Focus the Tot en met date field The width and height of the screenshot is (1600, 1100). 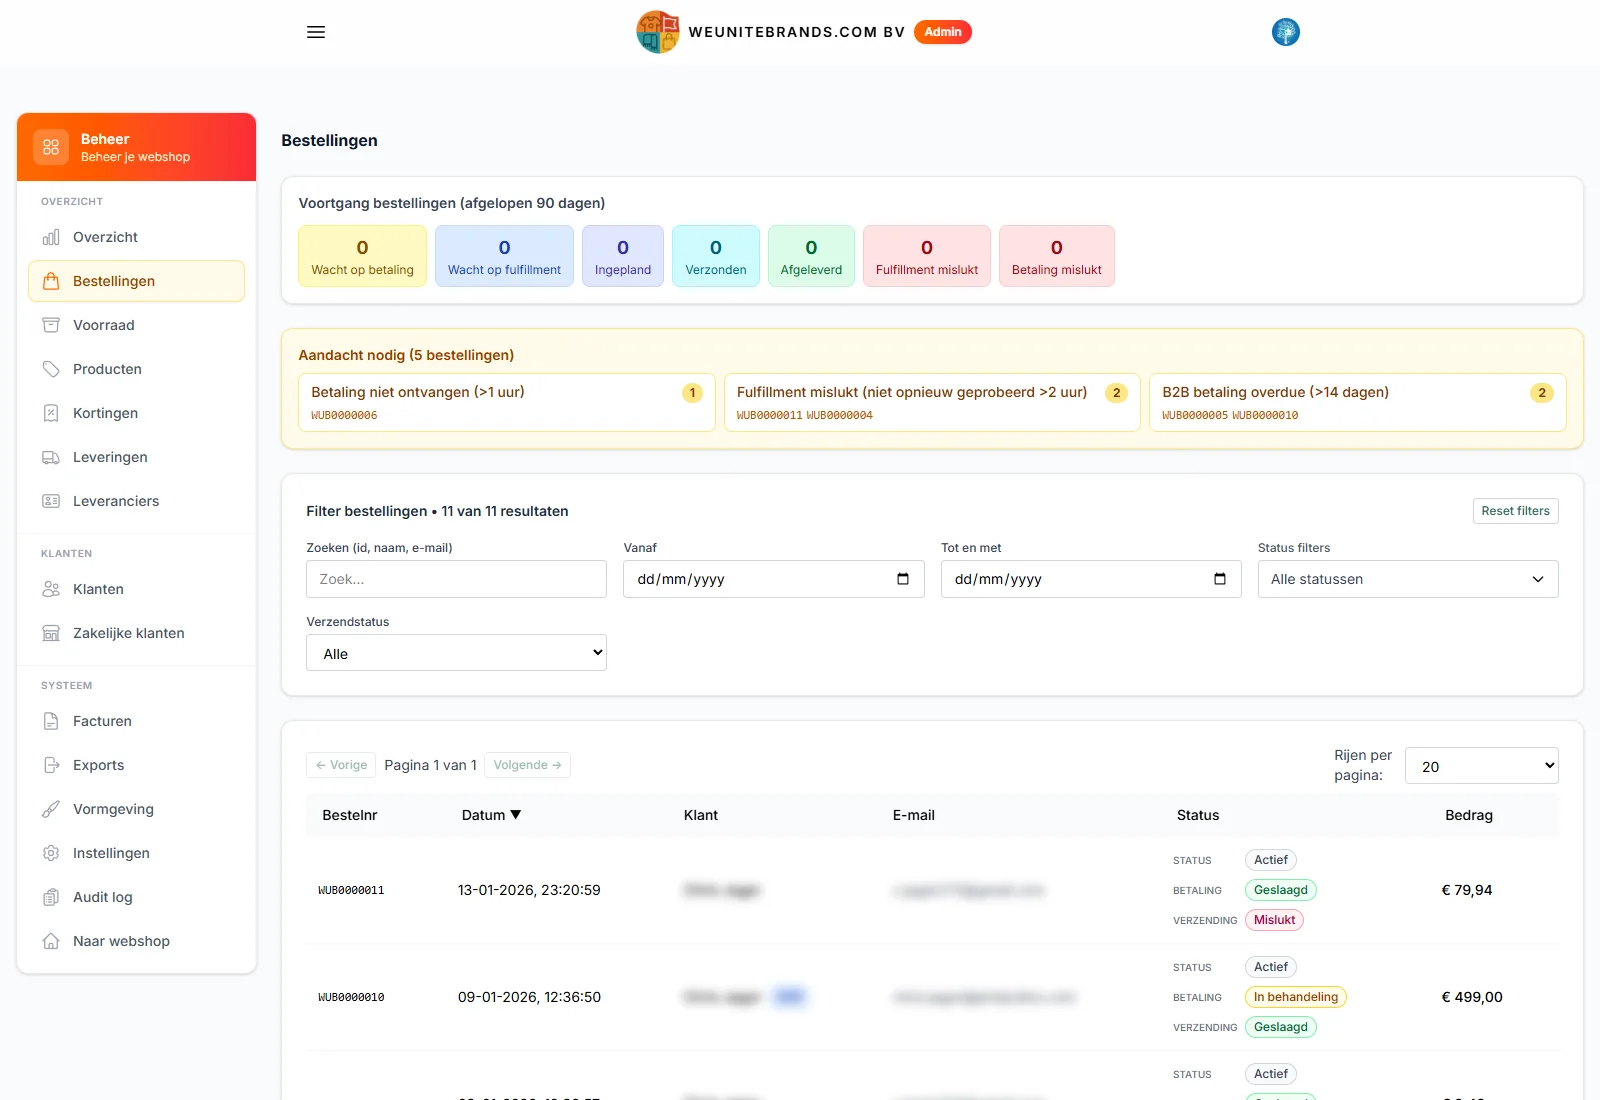(1091, 579)
